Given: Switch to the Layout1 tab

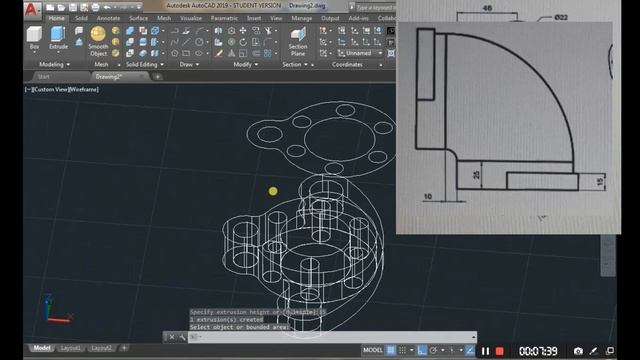Looking at the screenshot, I should [70, 348].
